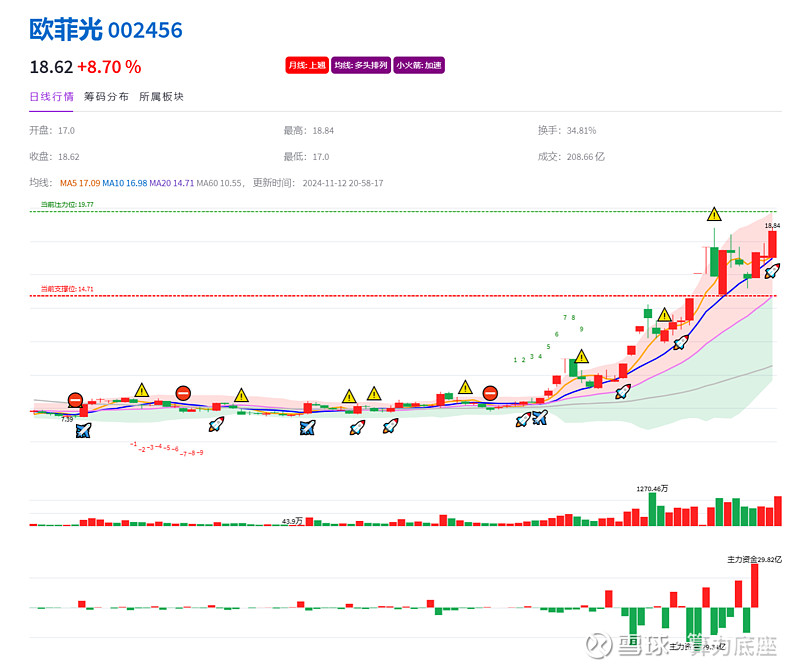
Task: Click the 1270.46万 peak volume label
Action: pos(652,489)
